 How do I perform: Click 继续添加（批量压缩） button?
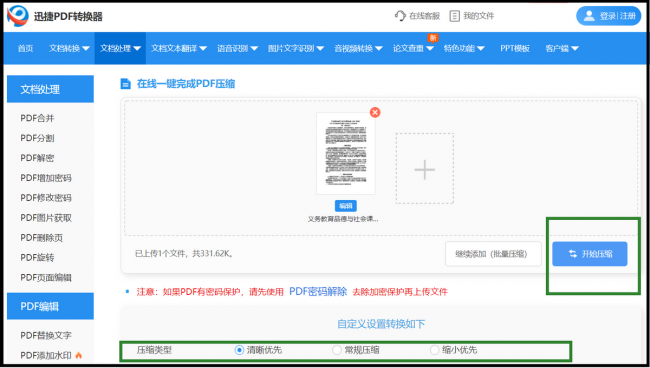(x=493, y=254)
